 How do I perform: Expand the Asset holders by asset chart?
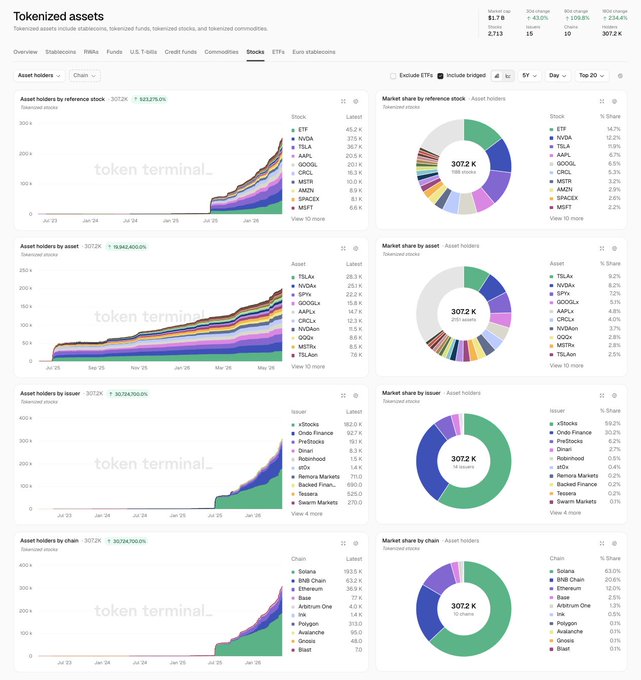343,248
